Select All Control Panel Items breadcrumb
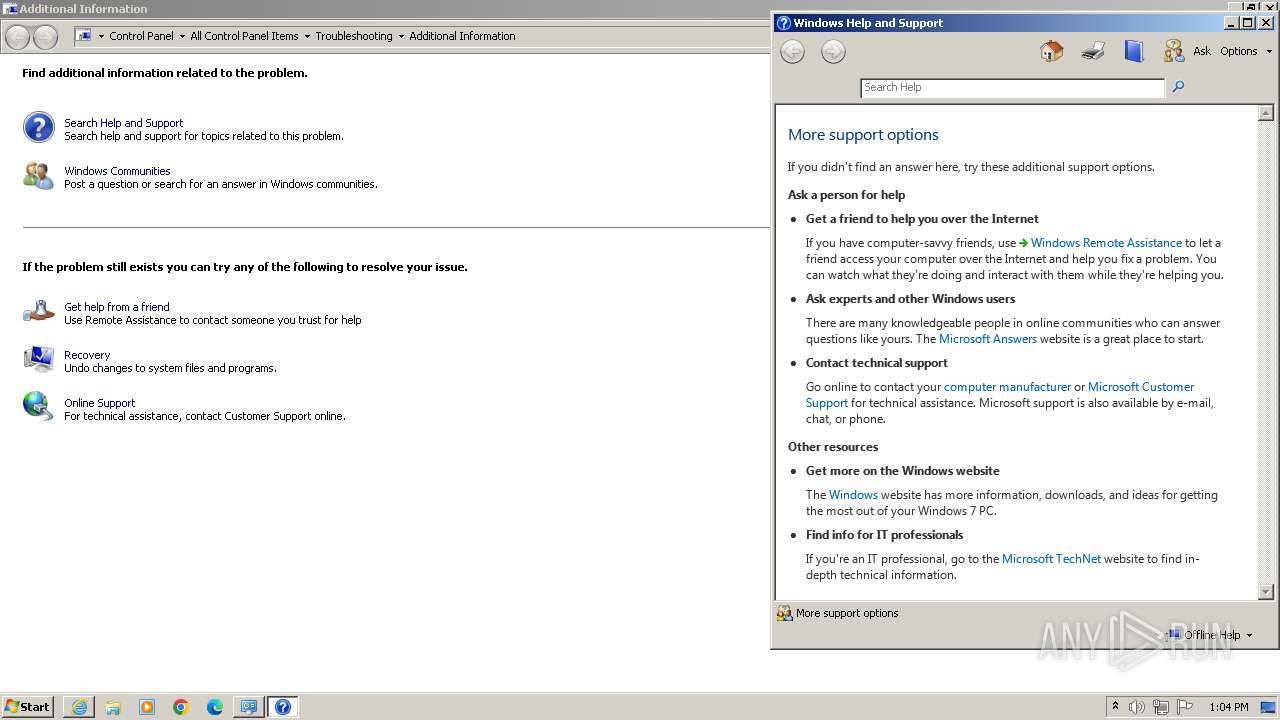 (x=244, y=36)
